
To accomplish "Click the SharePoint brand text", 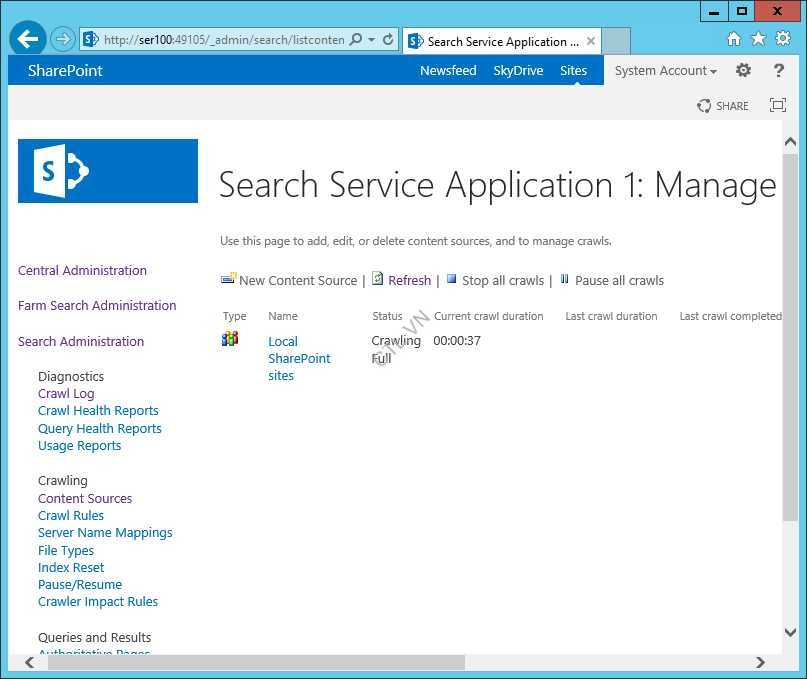I will pos(65,71).
